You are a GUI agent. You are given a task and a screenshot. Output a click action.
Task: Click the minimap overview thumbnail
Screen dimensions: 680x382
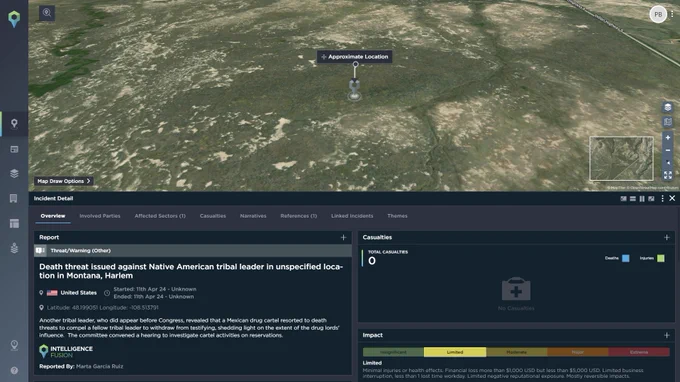coord(621,158)
